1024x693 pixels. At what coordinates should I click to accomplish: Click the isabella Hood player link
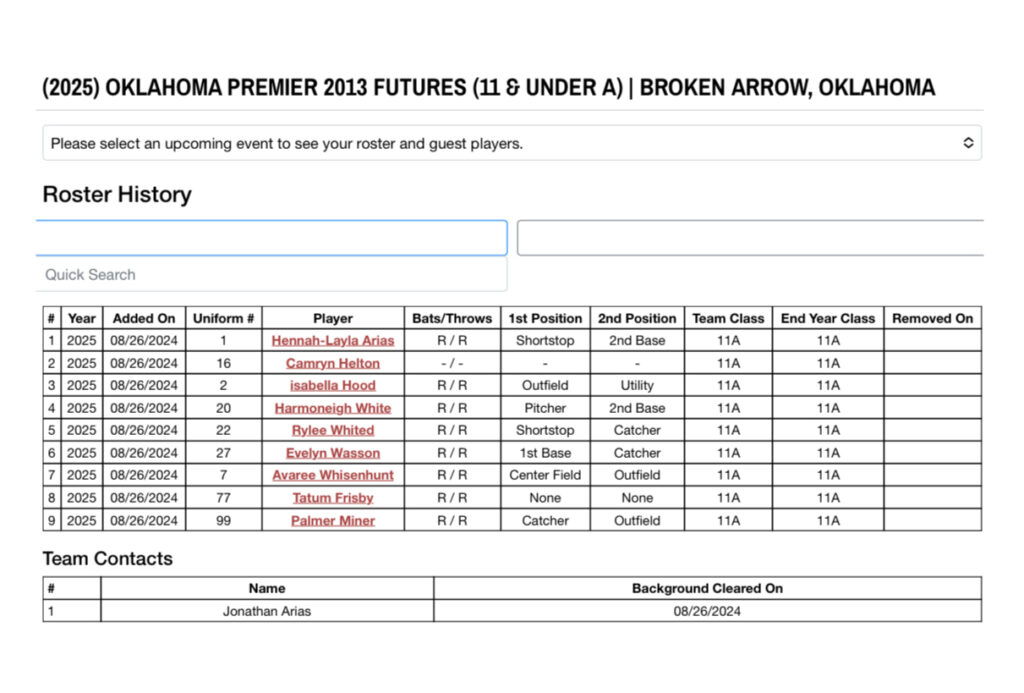pyautogui.click(x=333, y=386)
